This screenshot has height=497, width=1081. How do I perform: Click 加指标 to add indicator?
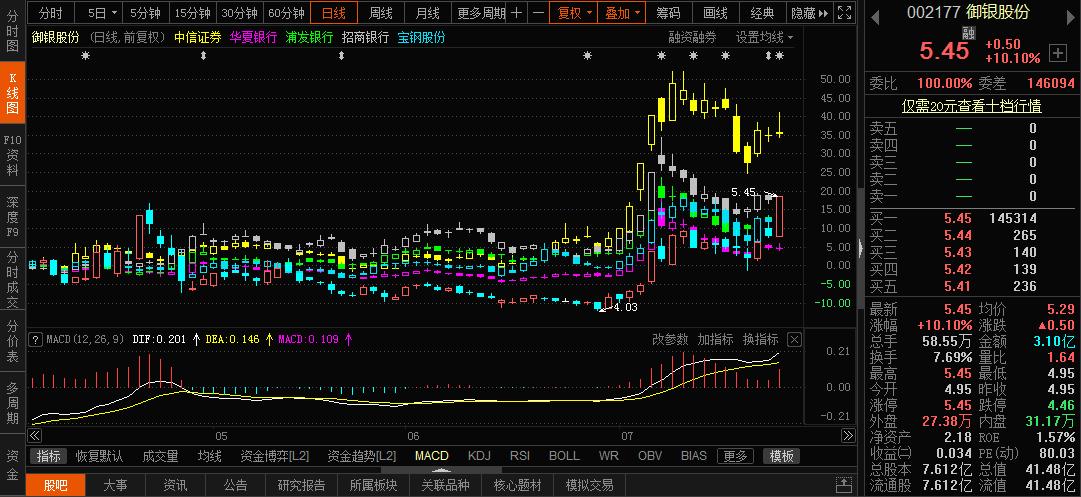[715, 339]
